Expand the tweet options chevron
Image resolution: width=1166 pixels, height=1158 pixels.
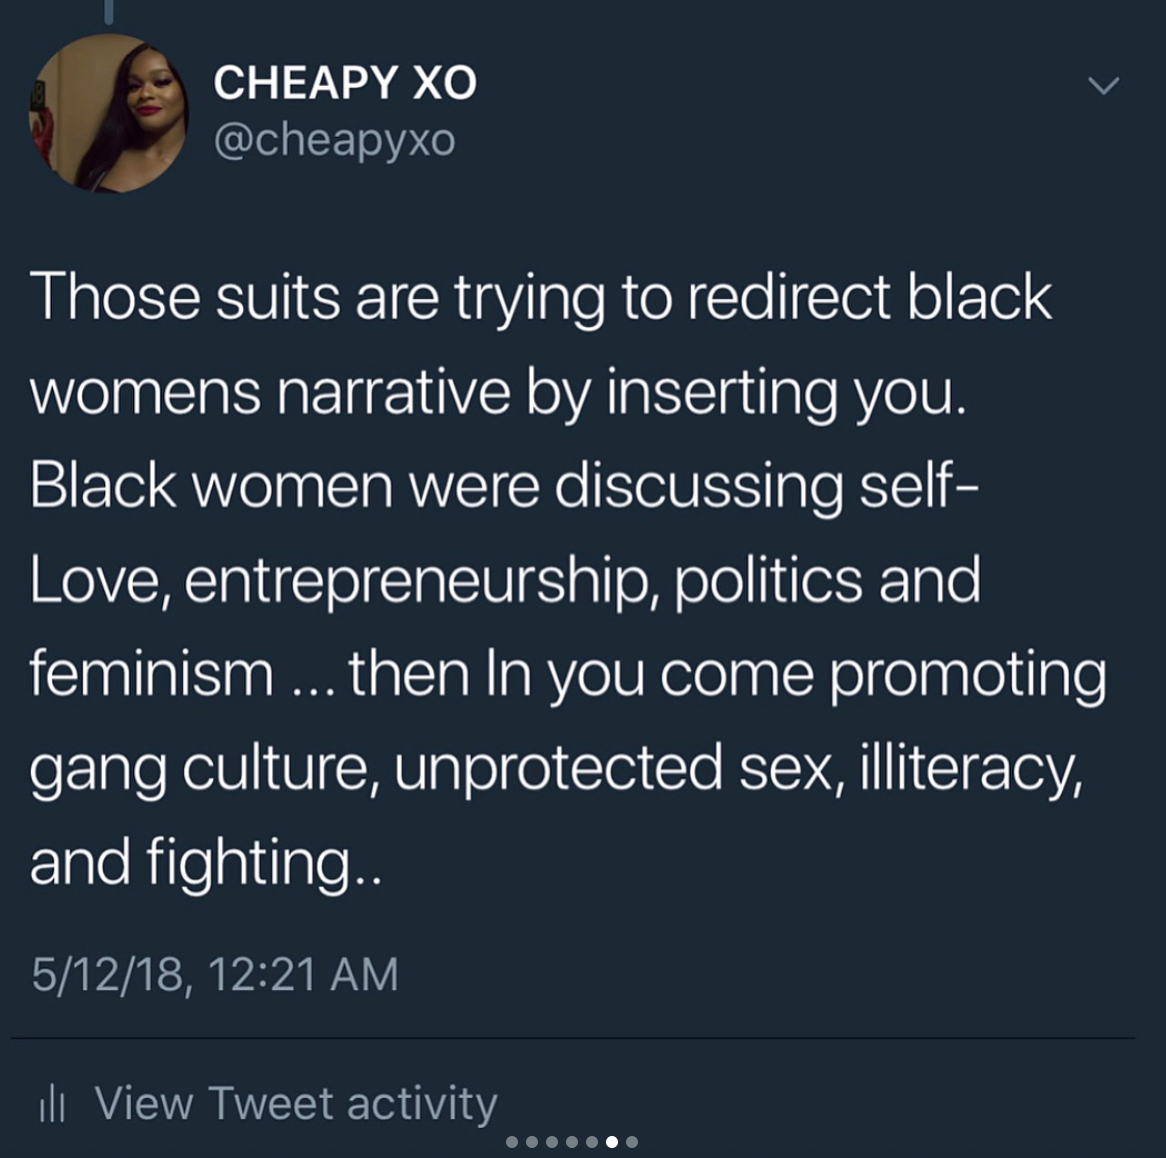(1103, 86)
